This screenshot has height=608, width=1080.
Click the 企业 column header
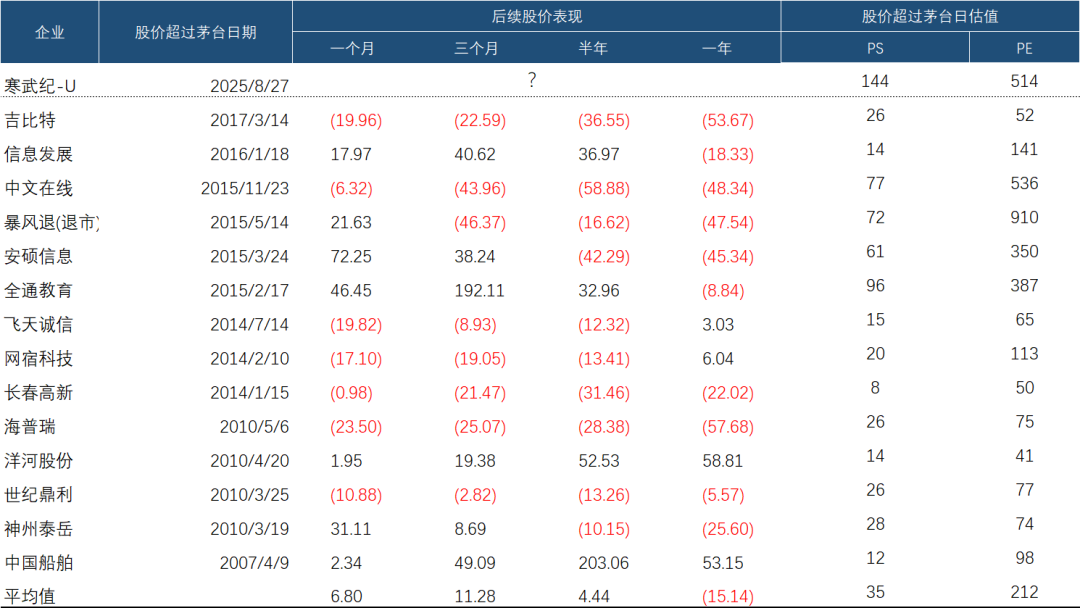point(50,32)
